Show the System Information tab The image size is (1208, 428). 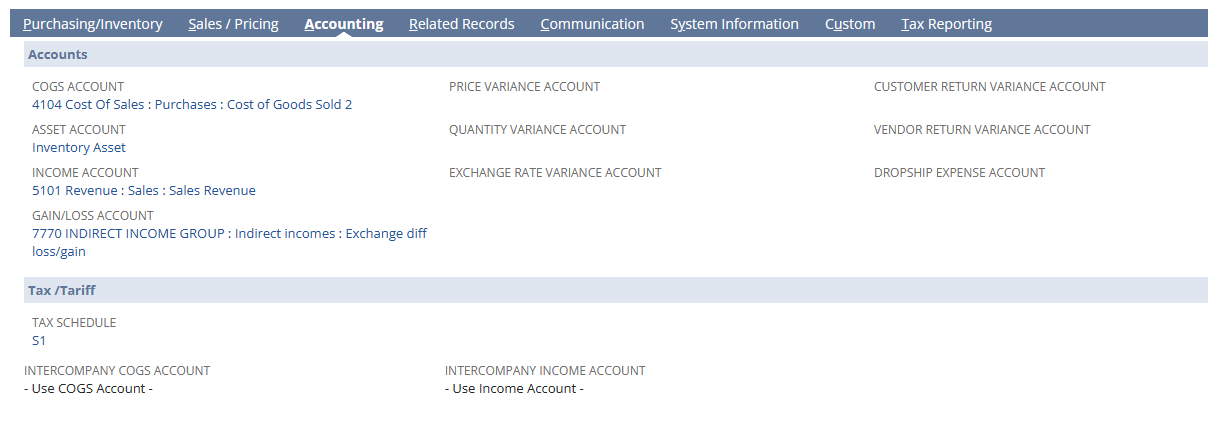click(734, 24)
